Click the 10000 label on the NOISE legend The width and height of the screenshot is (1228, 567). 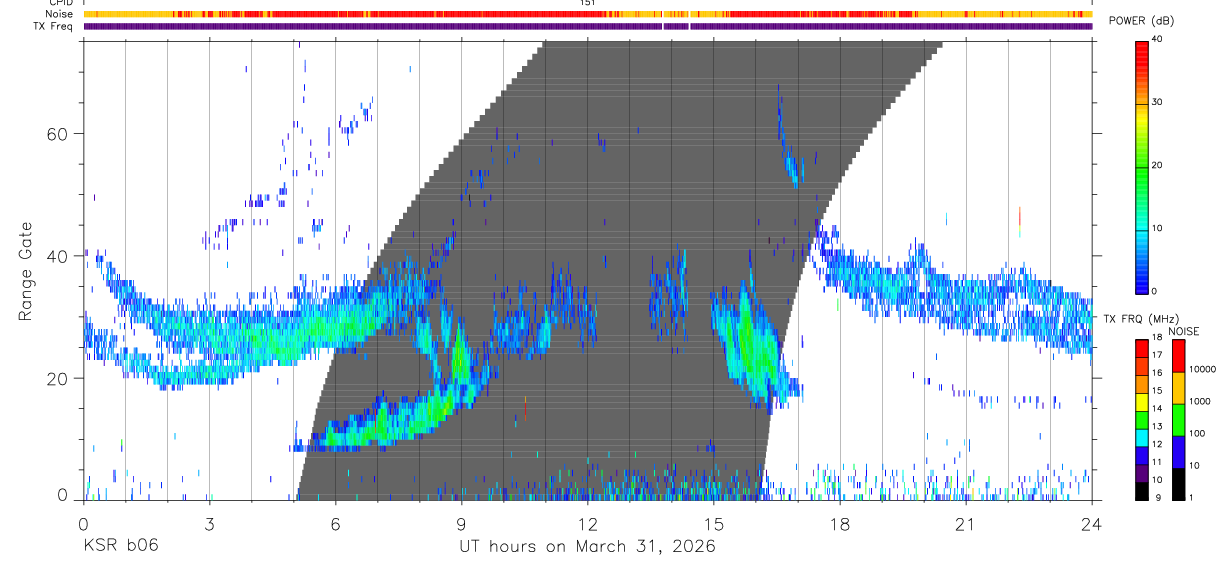point(1202,369)
